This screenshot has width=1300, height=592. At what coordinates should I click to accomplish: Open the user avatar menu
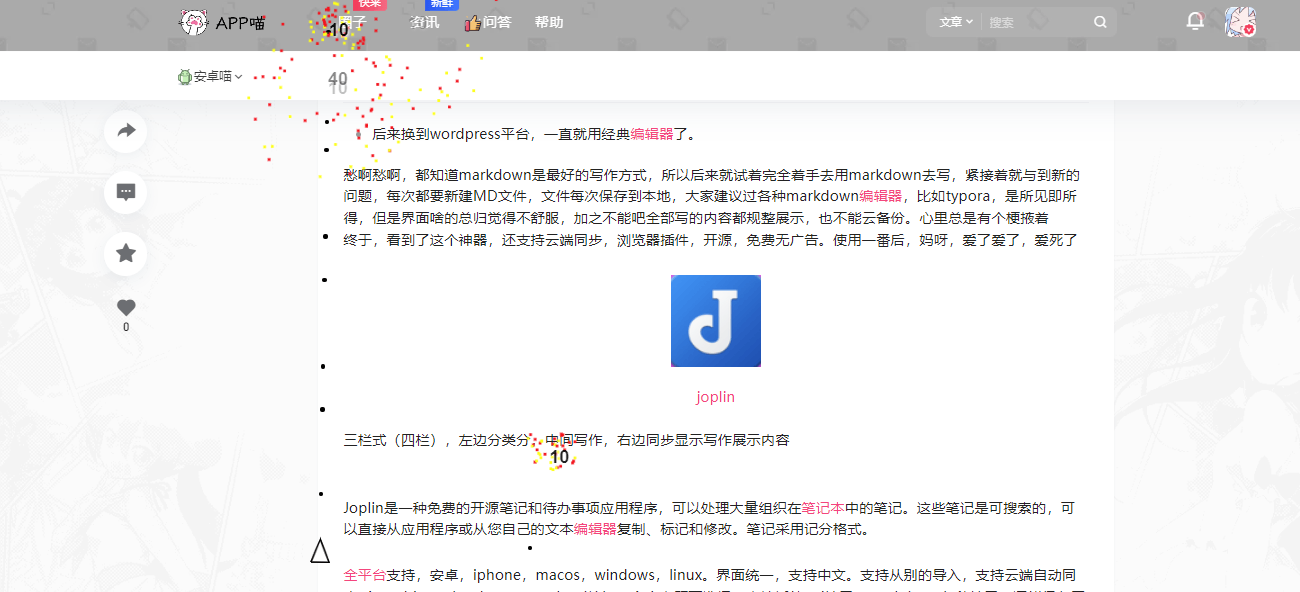(x=1240, y=22)
